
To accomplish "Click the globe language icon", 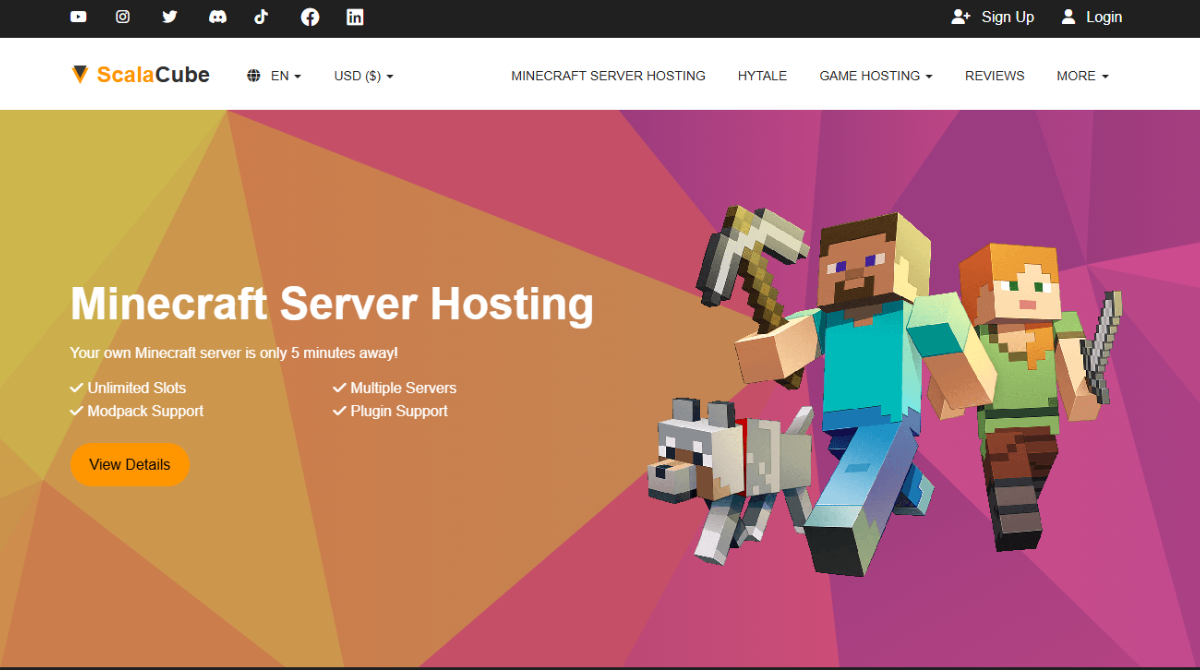I will [x=254, y=76].
